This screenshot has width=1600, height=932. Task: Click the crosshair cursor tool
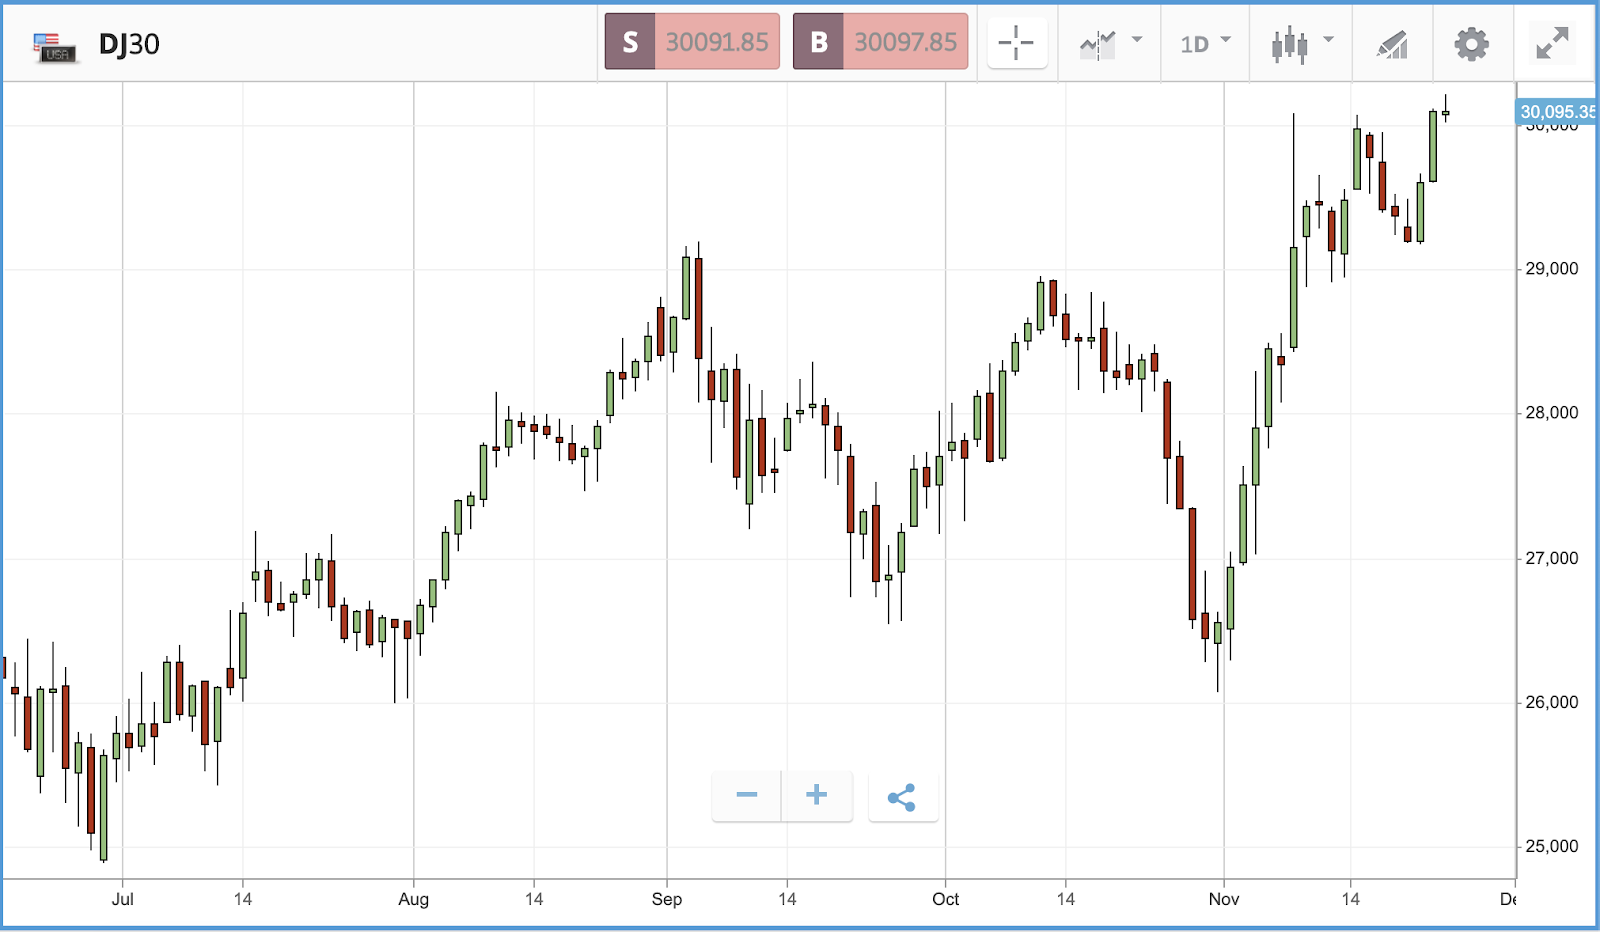[1016, 43]
